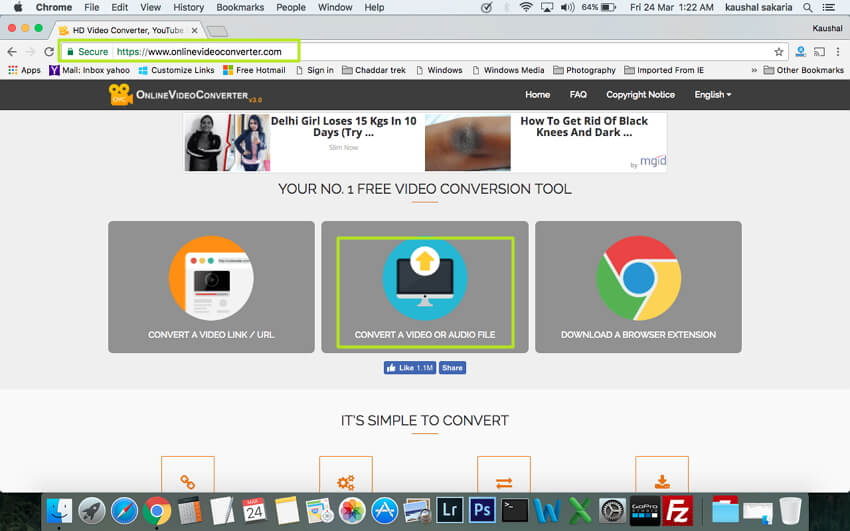Choose Download a Browser Extension card

point(638,287)
